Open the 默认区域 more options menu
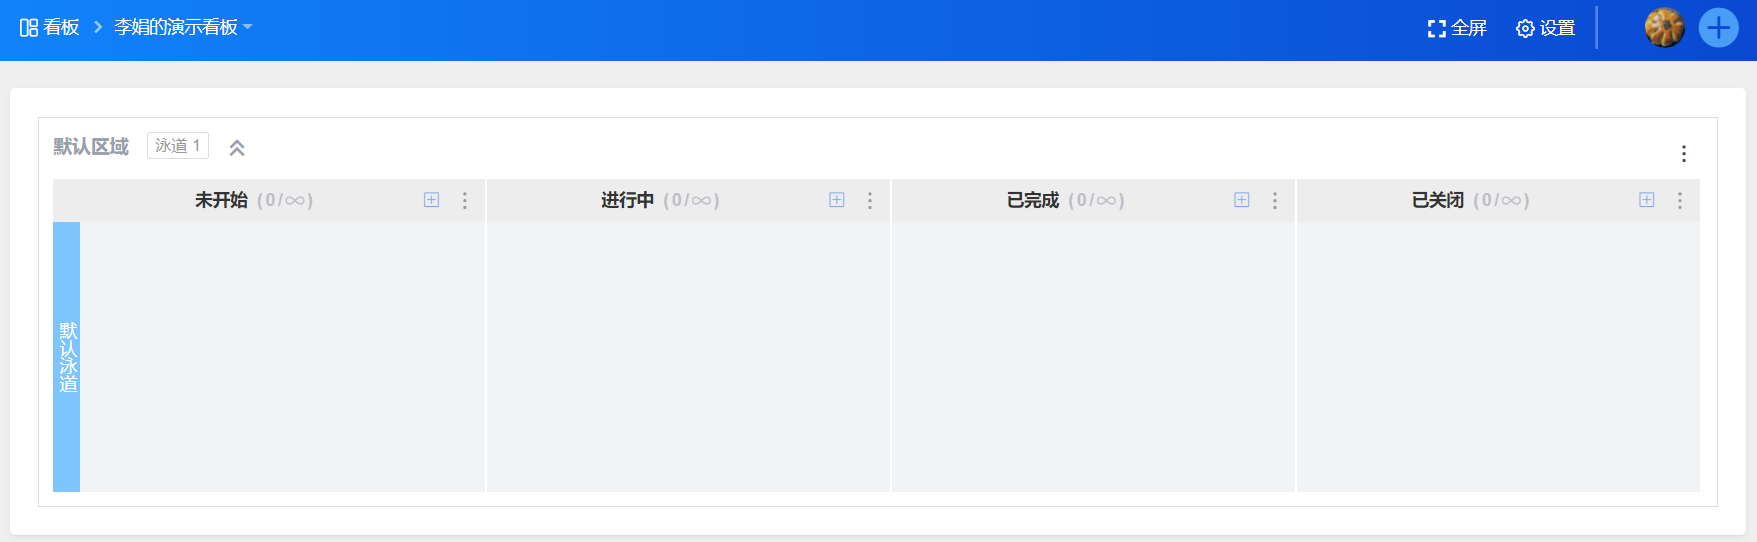This screenshot has width=1757, height=542. click(1684, 153)
